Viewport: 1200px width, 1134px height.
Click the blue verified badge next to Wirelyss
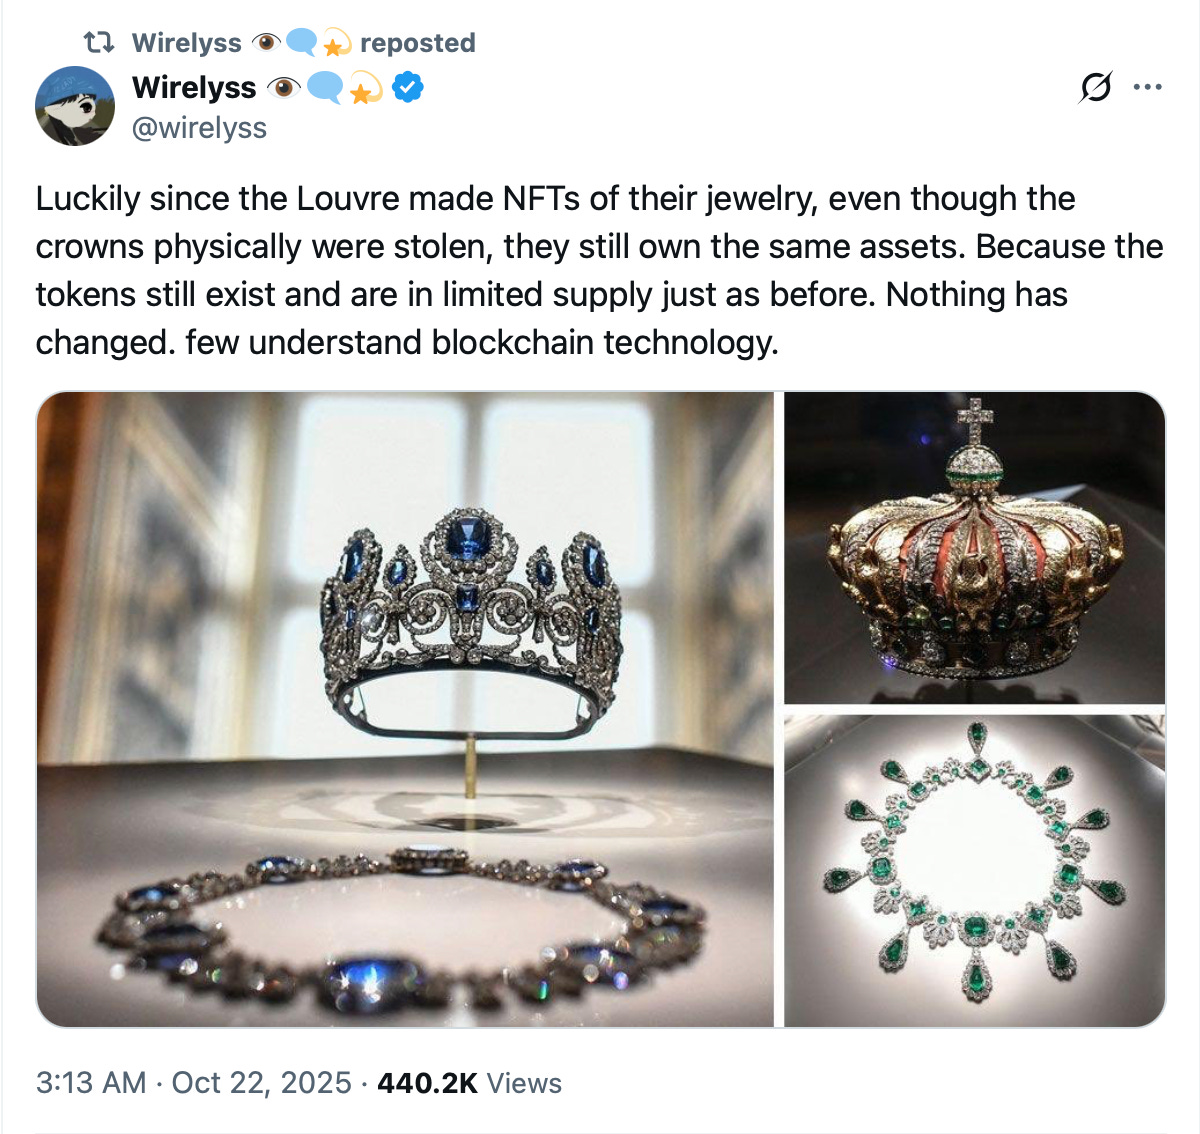(x=405, y=87)
